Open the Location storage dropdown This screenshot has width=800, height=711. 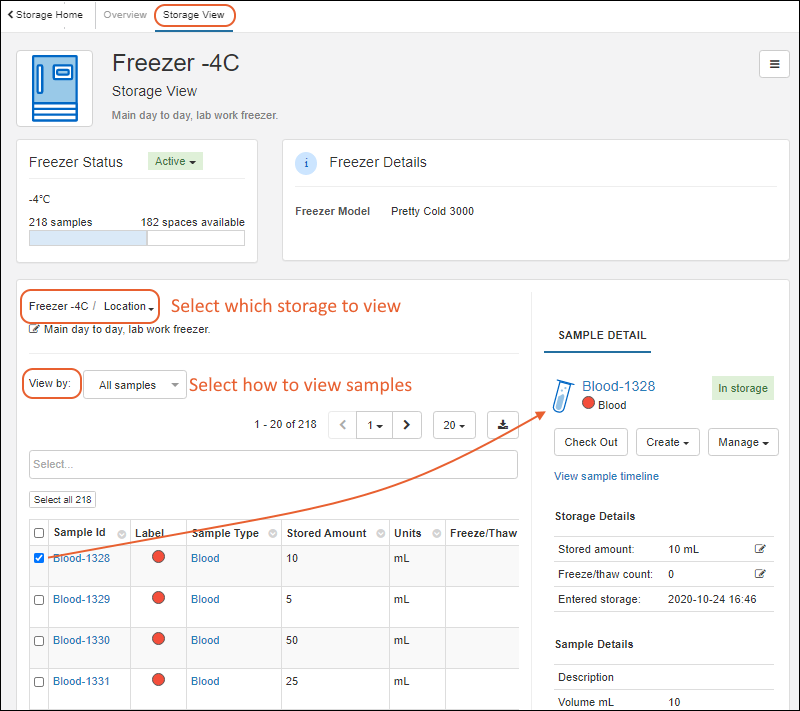129,306
